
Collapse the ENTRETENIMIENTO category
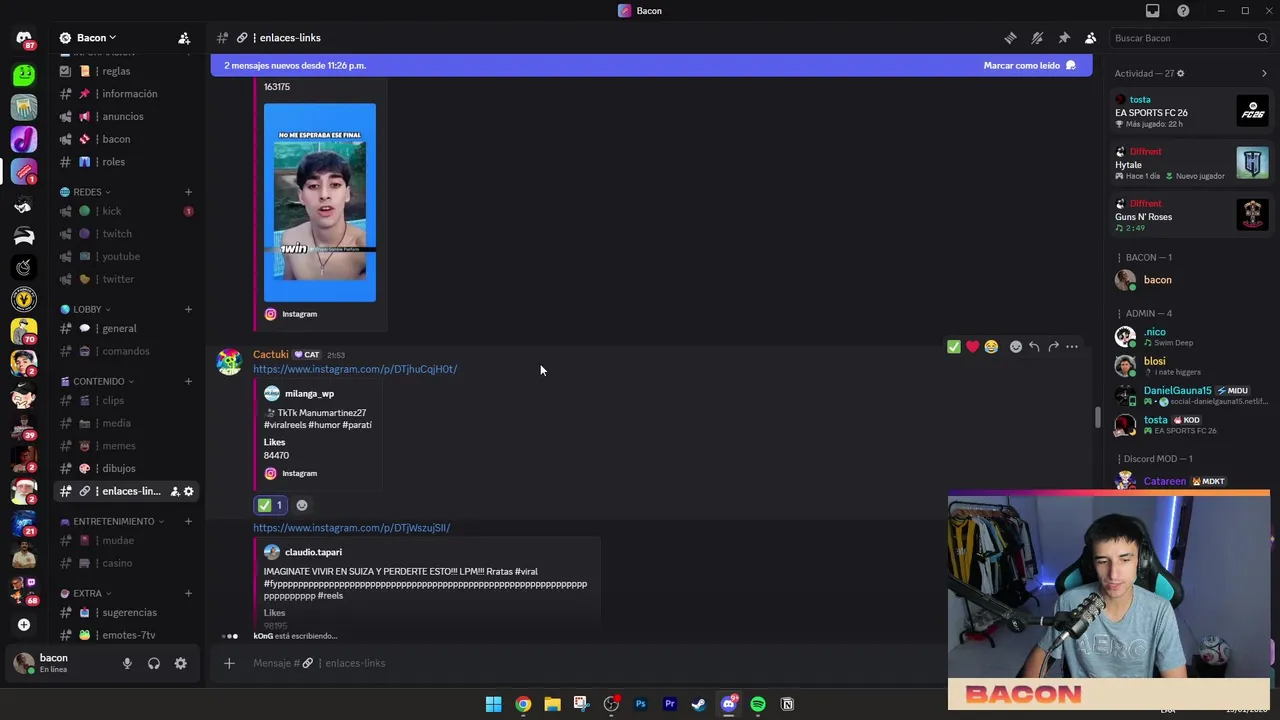click(x=112, y=521)
